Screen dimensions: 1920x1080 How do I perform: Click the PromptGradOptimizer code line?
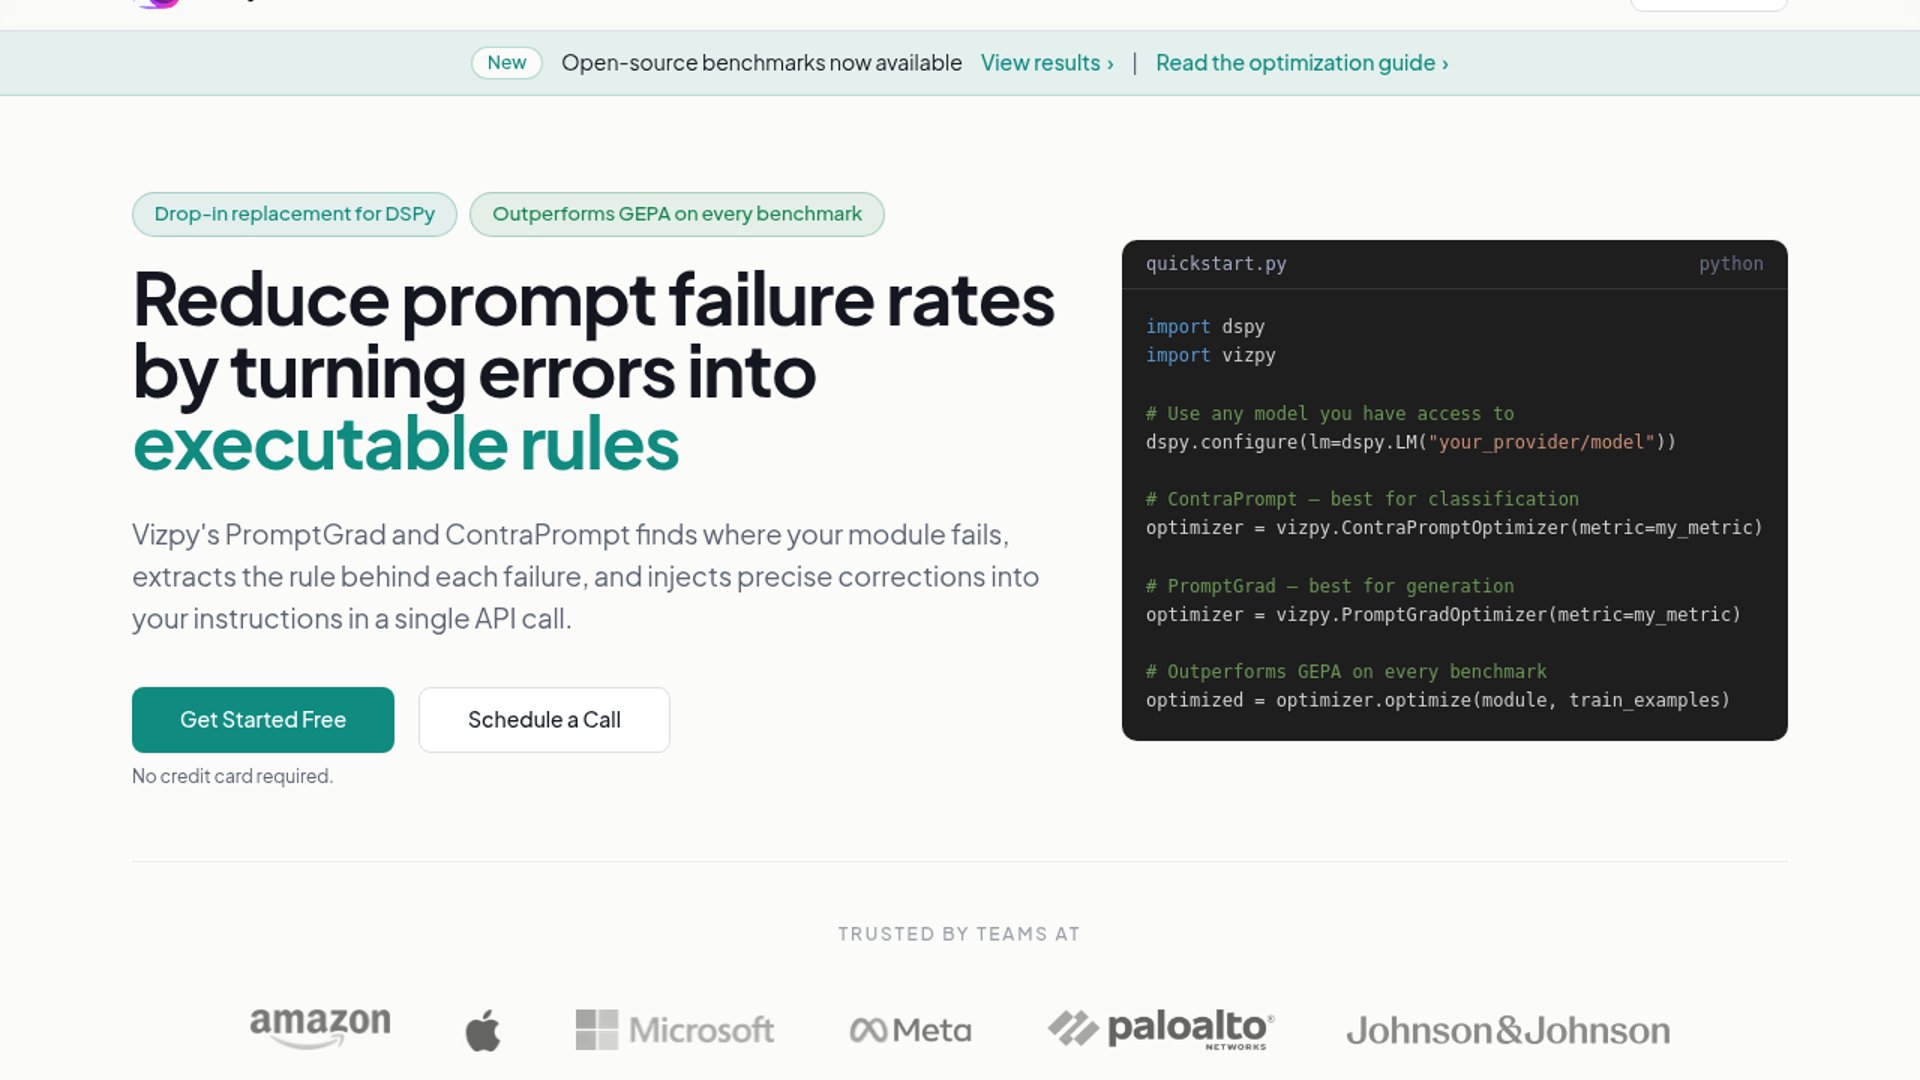[x=1442, y=615]
